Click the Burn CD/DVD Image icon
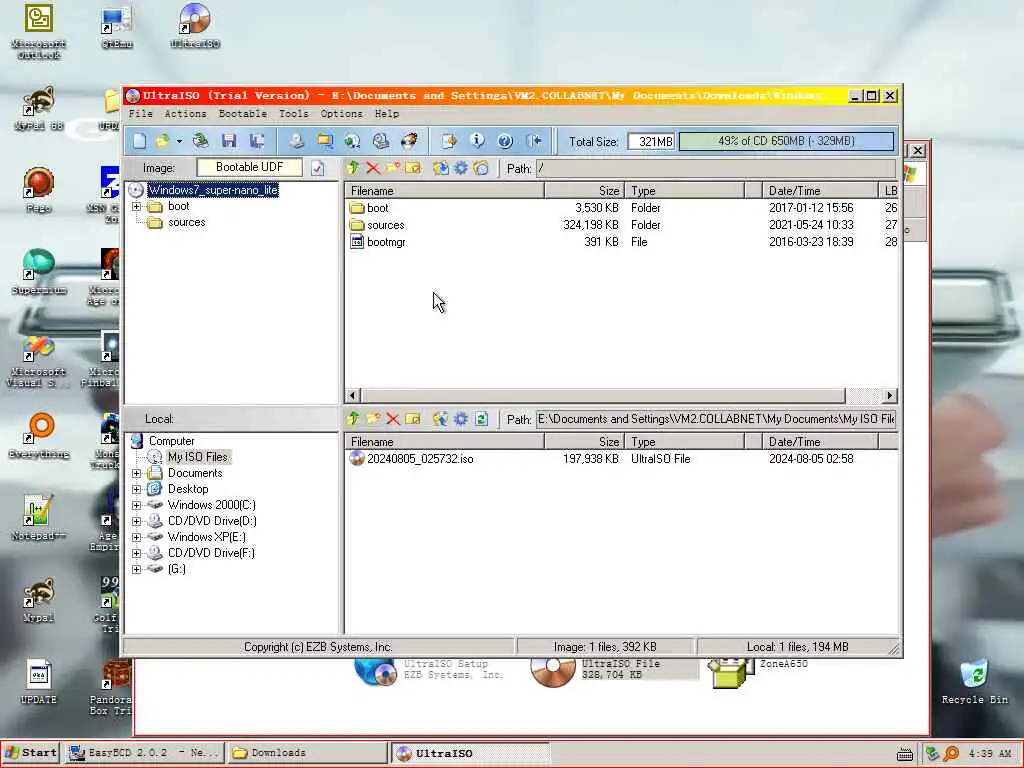 tap(409, 140)
